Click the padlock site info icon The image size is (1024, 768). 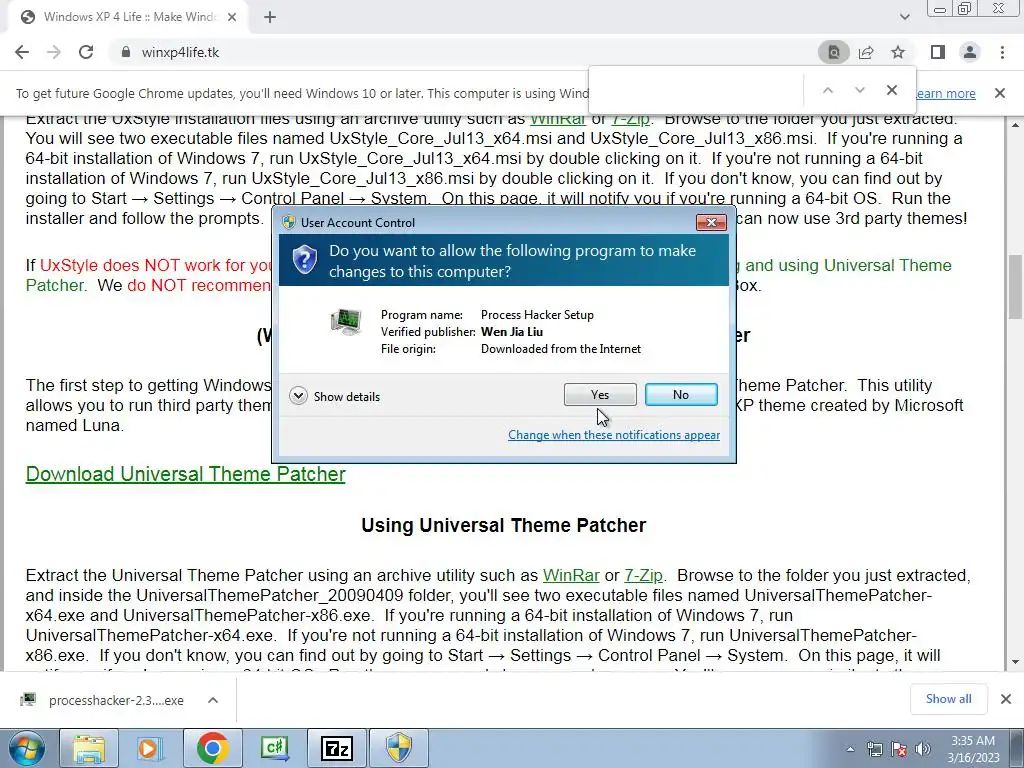(125, 52)
